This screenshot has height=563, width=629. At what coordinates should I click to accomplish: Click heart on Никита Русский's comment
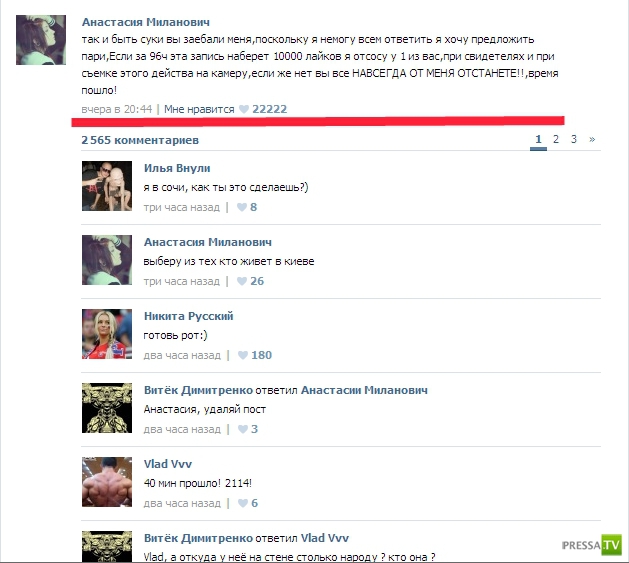pyautogui.click(x=243, y=355)
